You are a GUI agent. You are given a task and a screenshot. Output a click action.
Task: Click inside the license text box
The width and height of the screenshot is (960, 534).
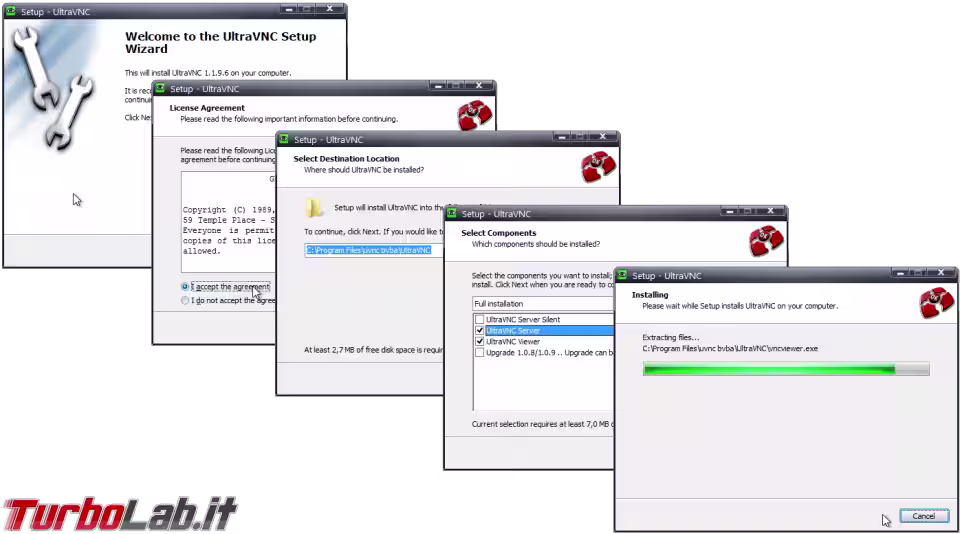coord(228,222)
